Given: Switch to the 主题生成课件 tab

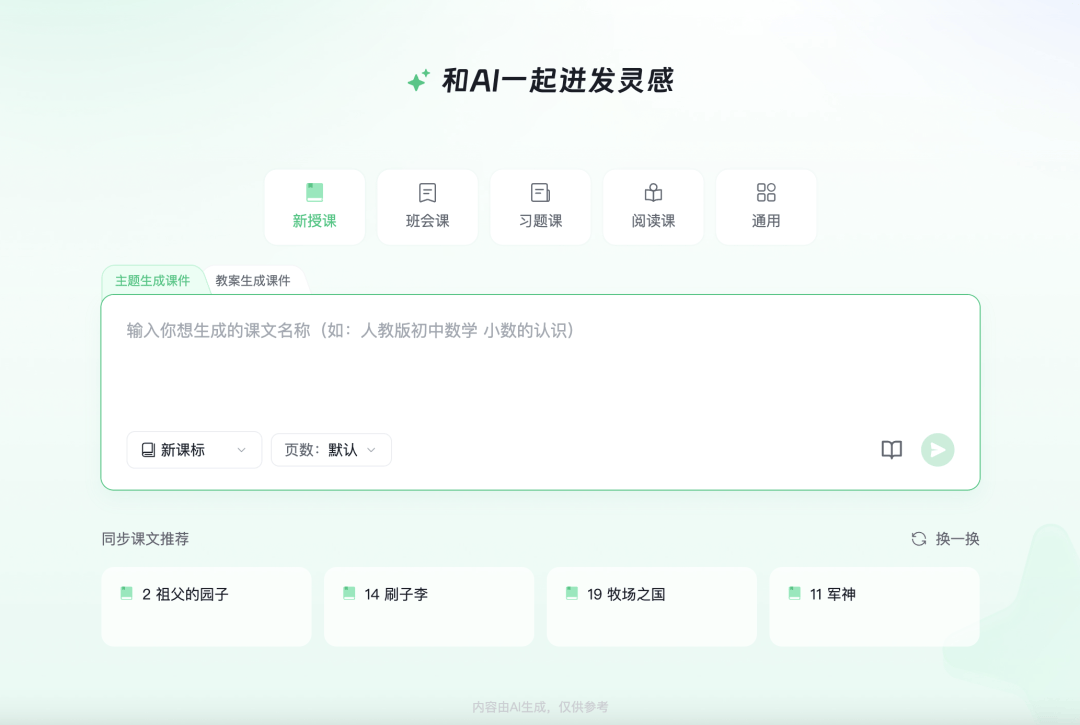Looking at the screenshot, I should pyautogui.click(x=152, y=281).
